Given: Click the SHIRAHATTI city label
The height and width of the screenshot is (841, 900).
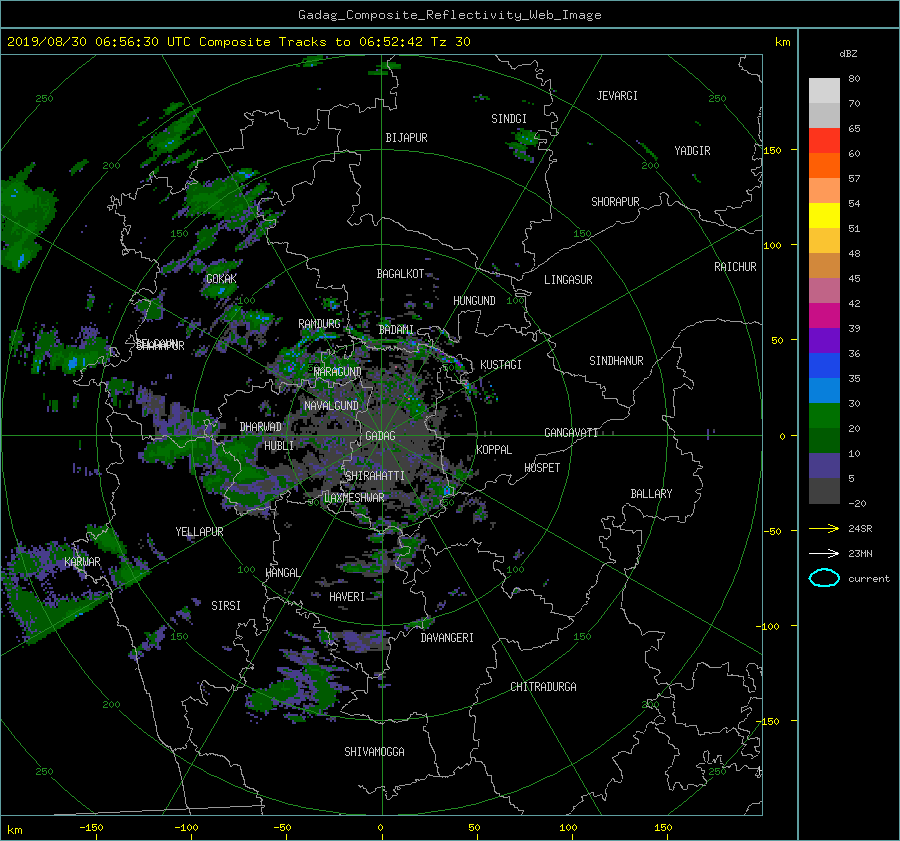Looking at the screenshot, I should pos(375,476).
